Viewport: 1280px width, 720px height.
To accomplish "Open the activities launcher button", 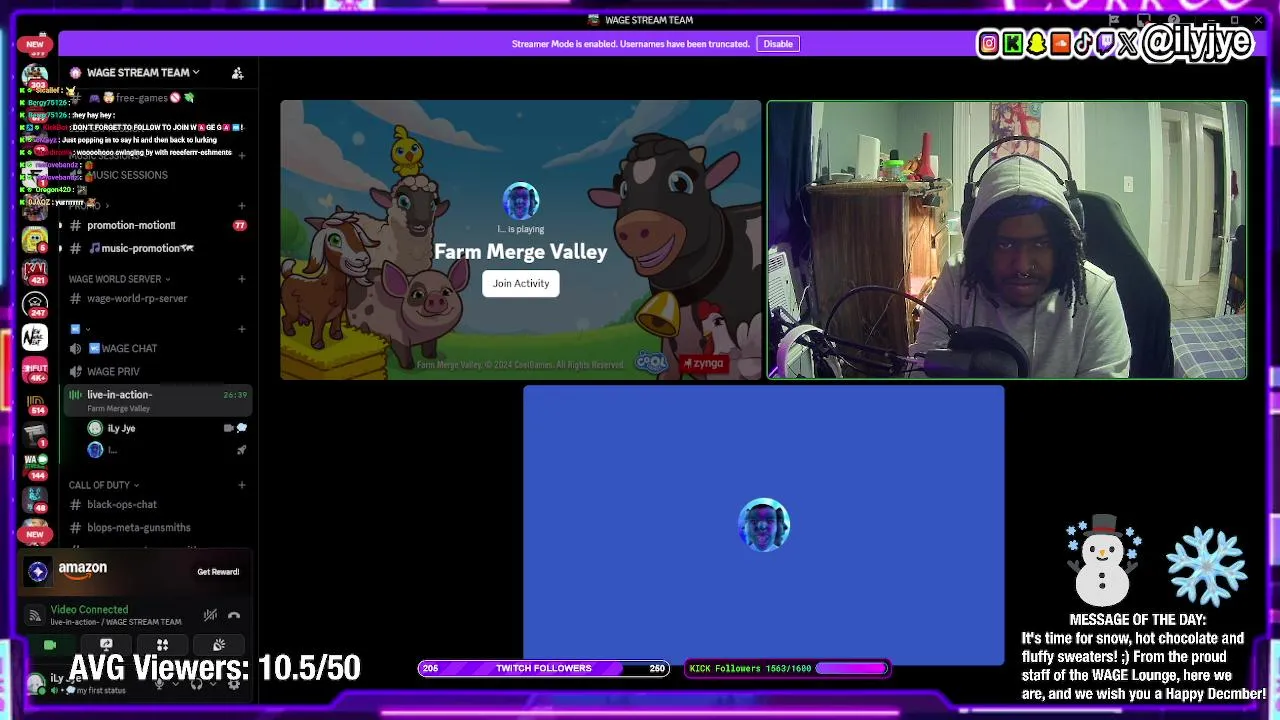I will tap(162, 645).
